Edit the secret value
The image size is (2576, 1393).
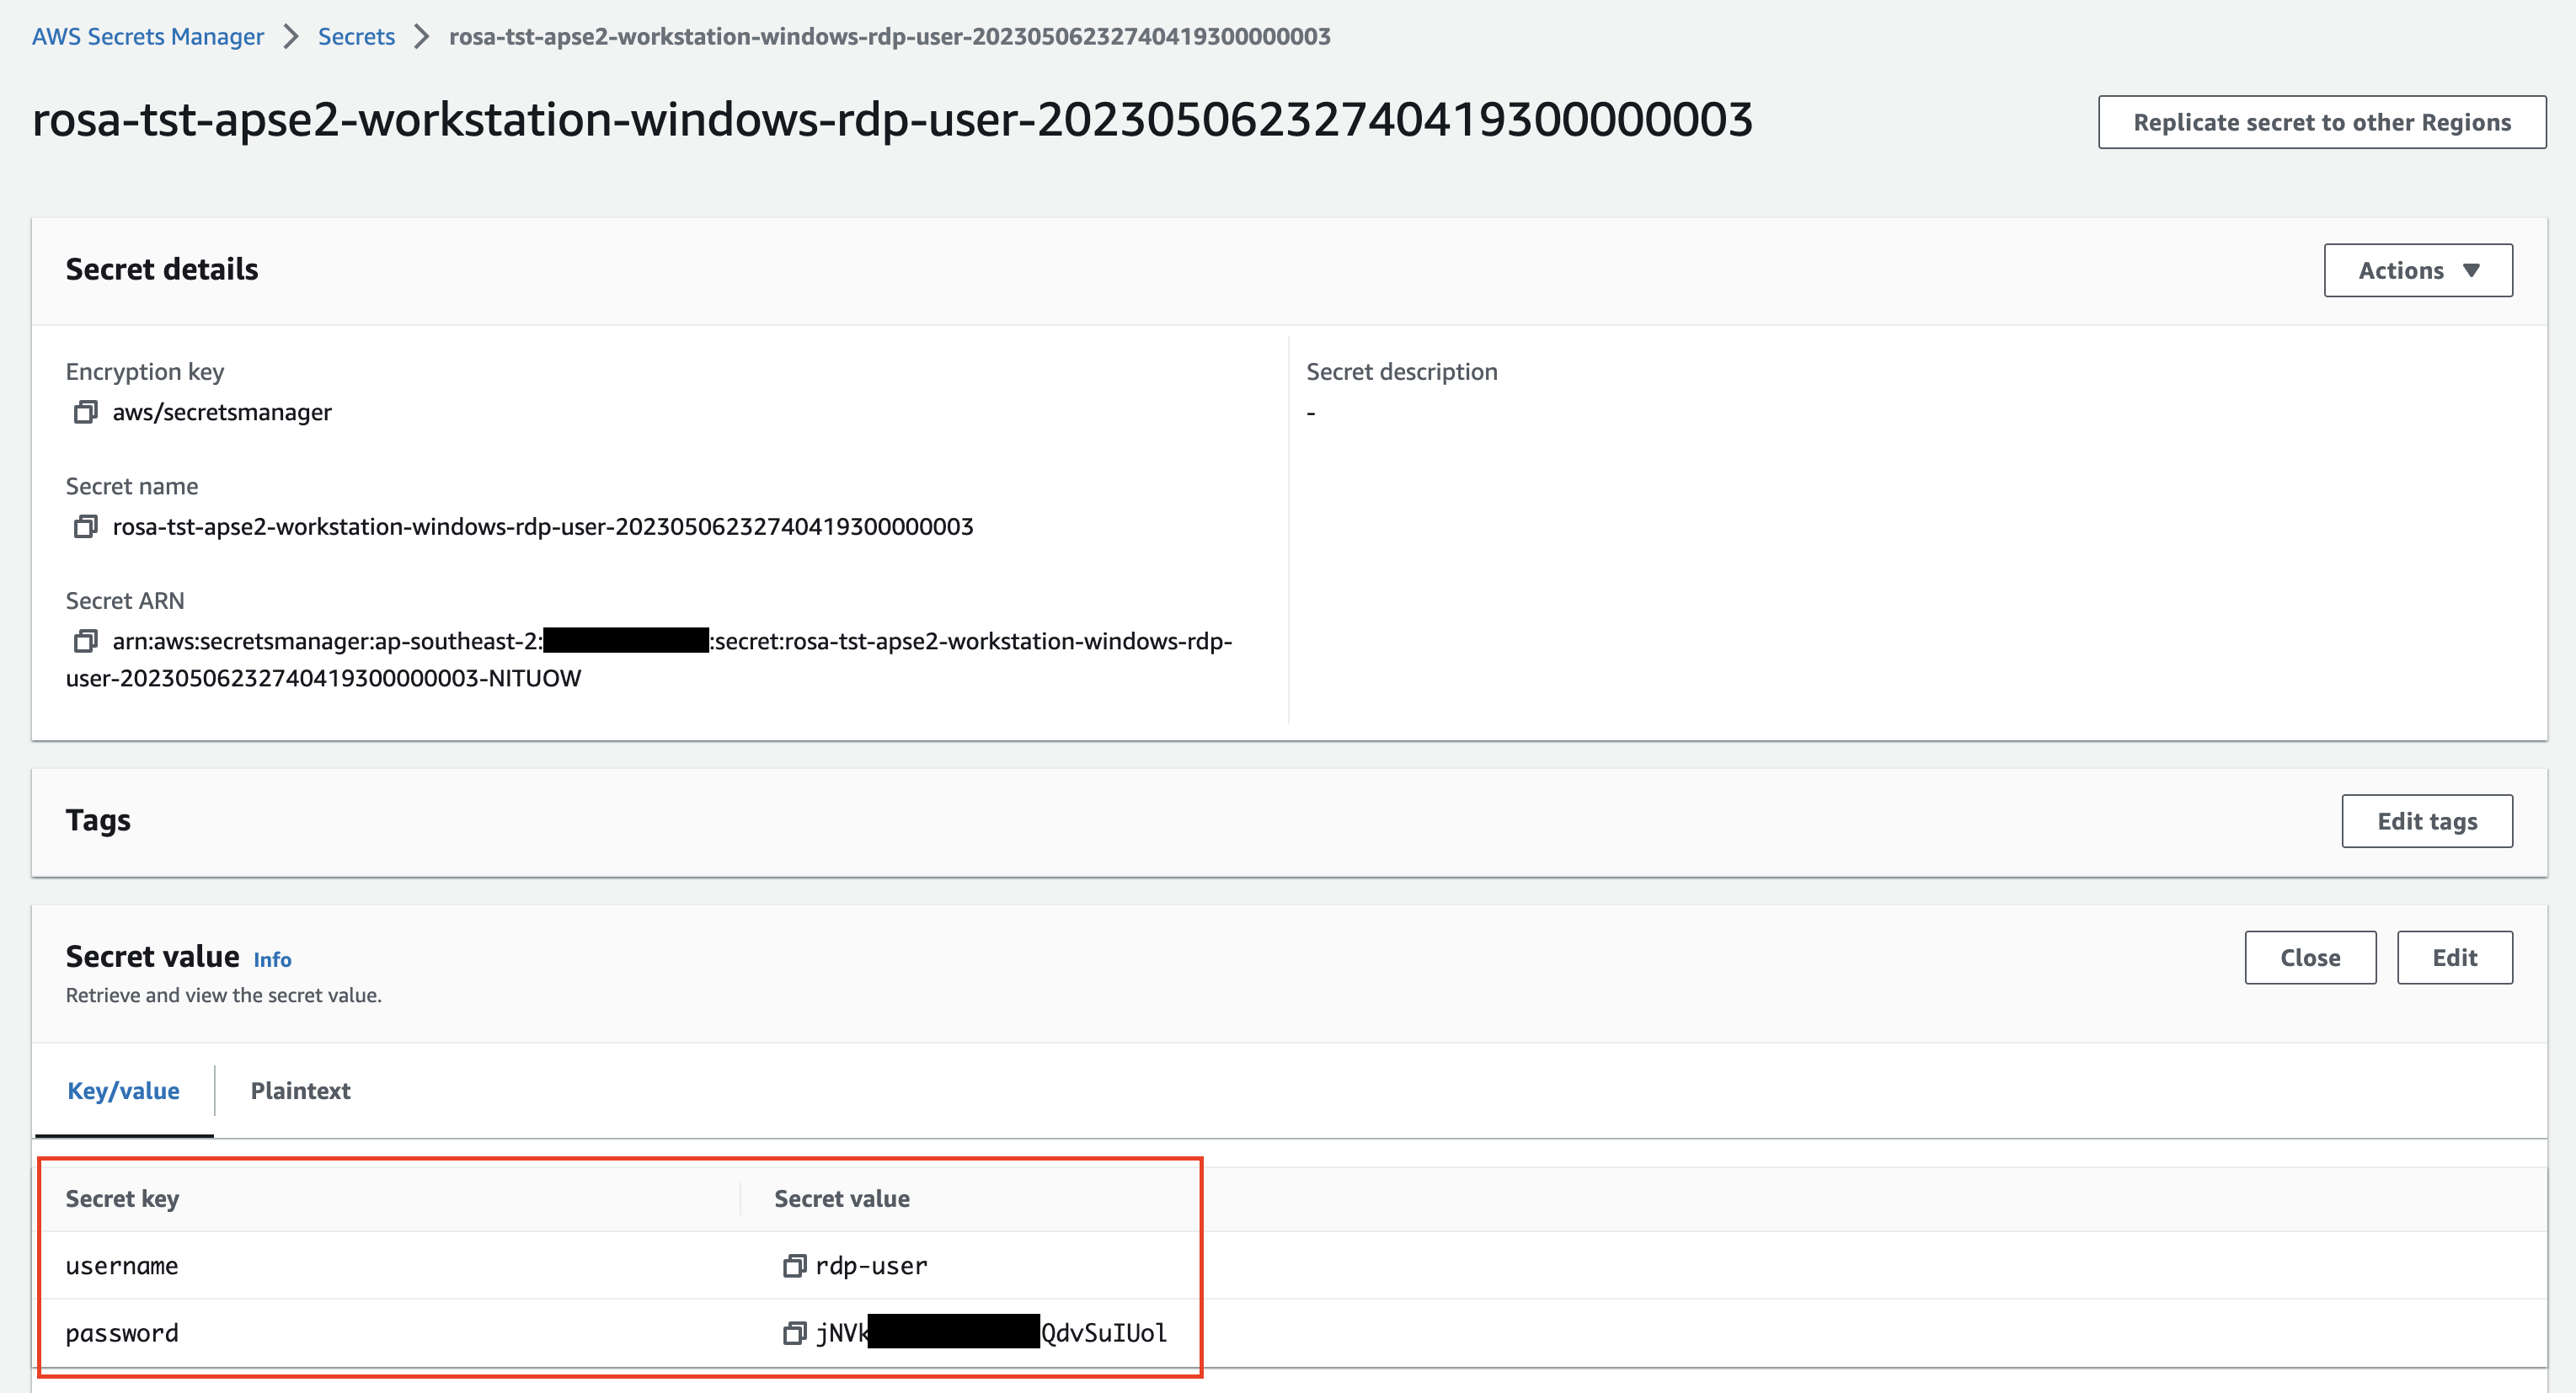tap(2453, 957)
